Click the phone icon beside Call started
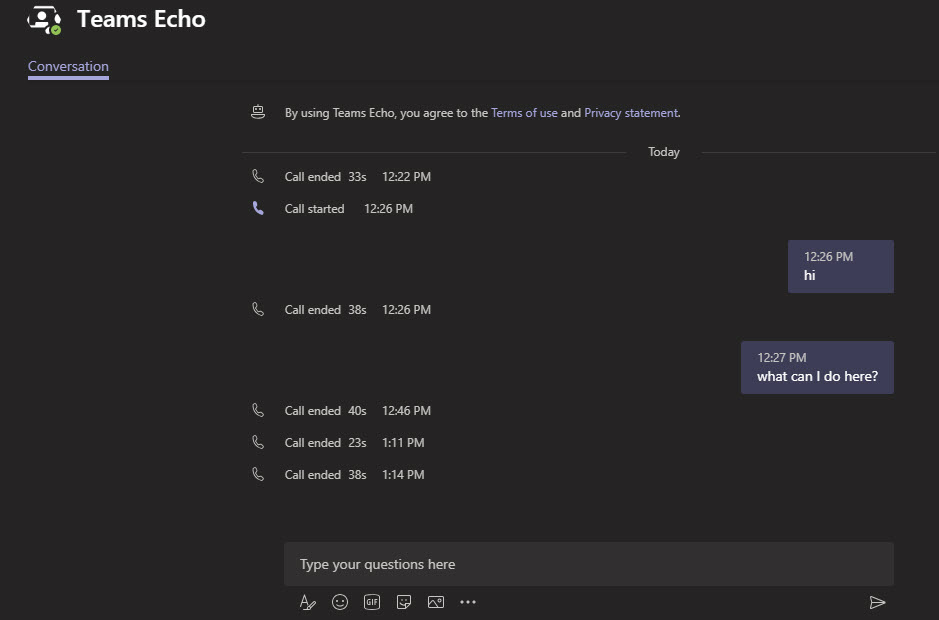939x620 pixels. [259, 208]
